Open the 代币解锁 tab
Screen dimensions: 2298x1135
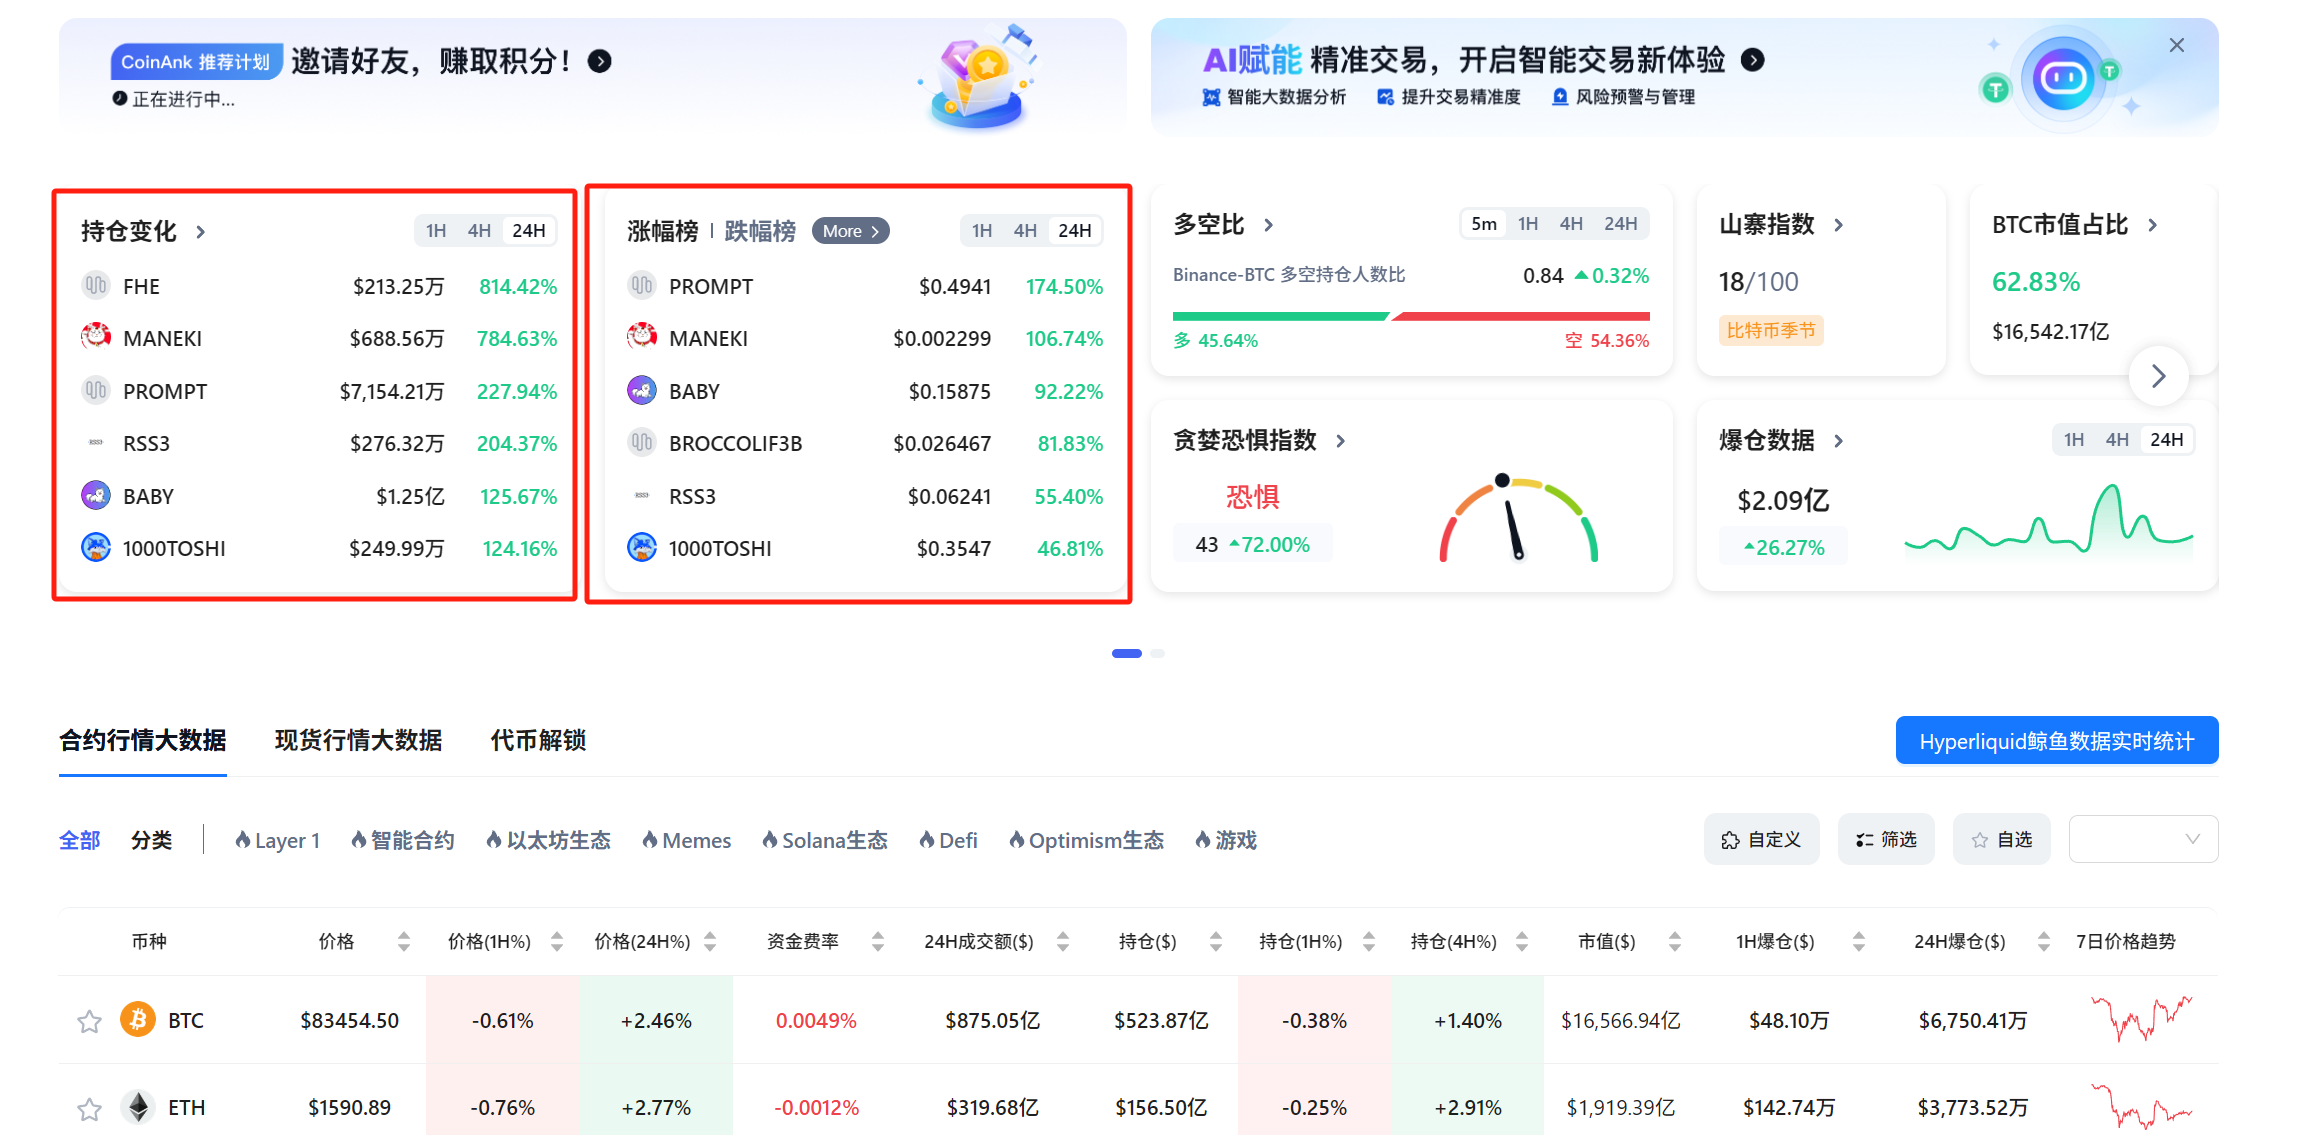tap(538, 741)
